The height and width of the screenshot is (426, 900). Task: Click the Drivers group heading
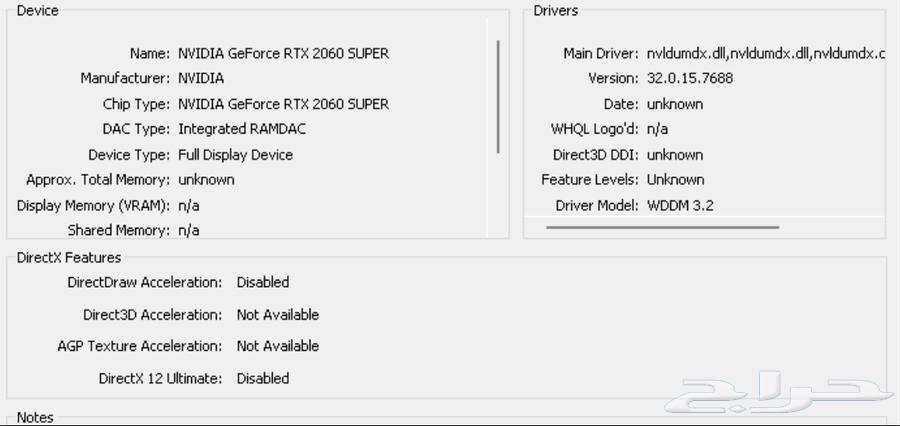(556, 11)
